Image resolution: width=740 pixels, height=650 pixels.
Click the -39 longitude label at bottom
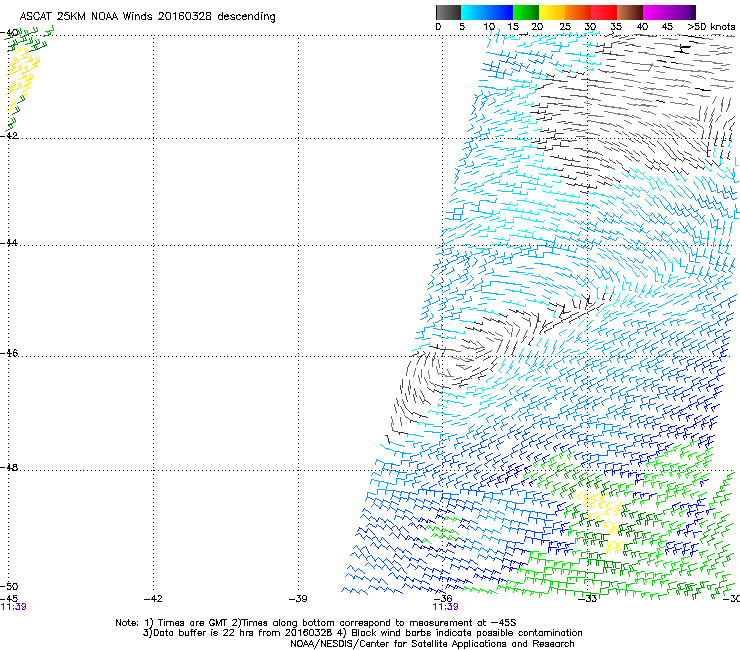click(298, 599)
